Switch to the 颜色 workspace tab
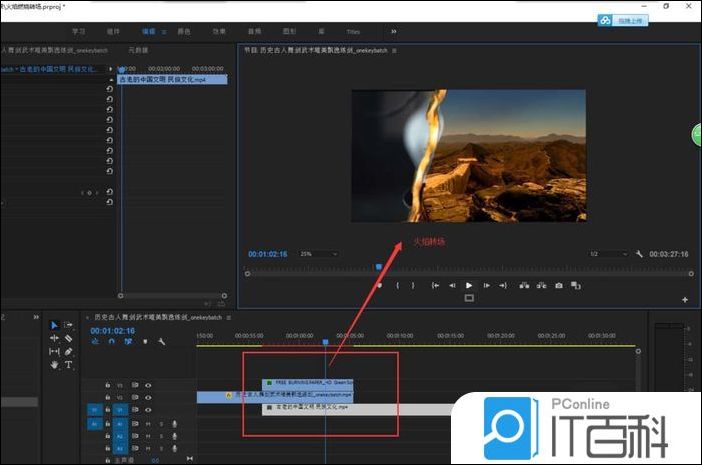 183,32
